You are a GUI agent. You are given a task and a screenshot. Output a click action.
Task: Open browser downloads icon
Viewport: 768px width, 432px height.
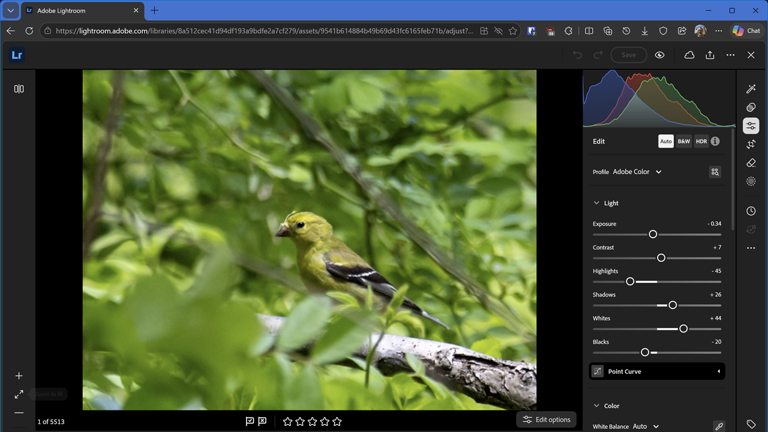click(x=645, y=31)
